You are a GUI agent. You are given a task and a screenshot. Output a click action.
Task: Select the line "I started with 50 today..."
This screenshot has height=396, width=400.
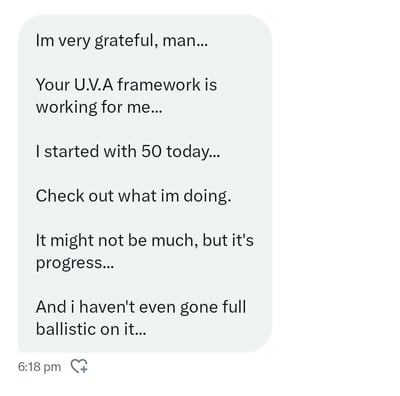pyautogui.click(x=128, y=152)
